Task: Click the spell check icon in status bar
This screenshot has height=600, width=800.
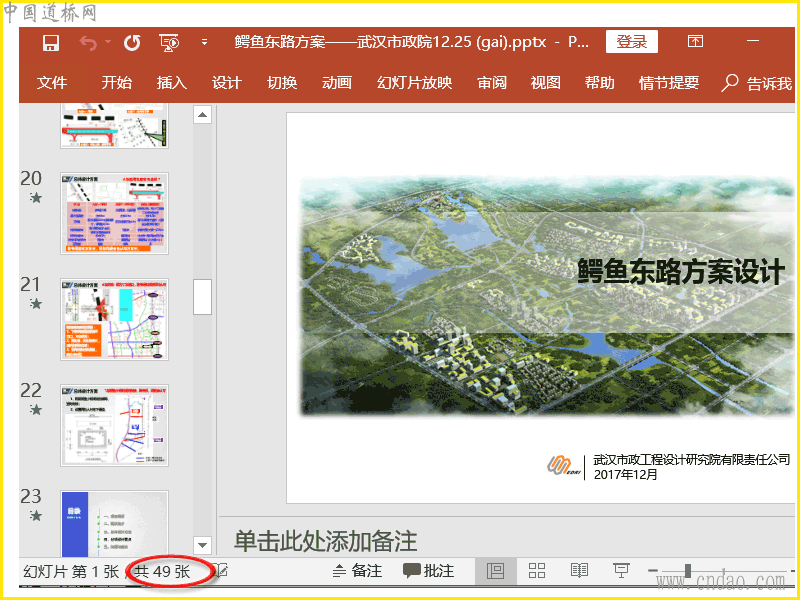Action: [222, 571]
